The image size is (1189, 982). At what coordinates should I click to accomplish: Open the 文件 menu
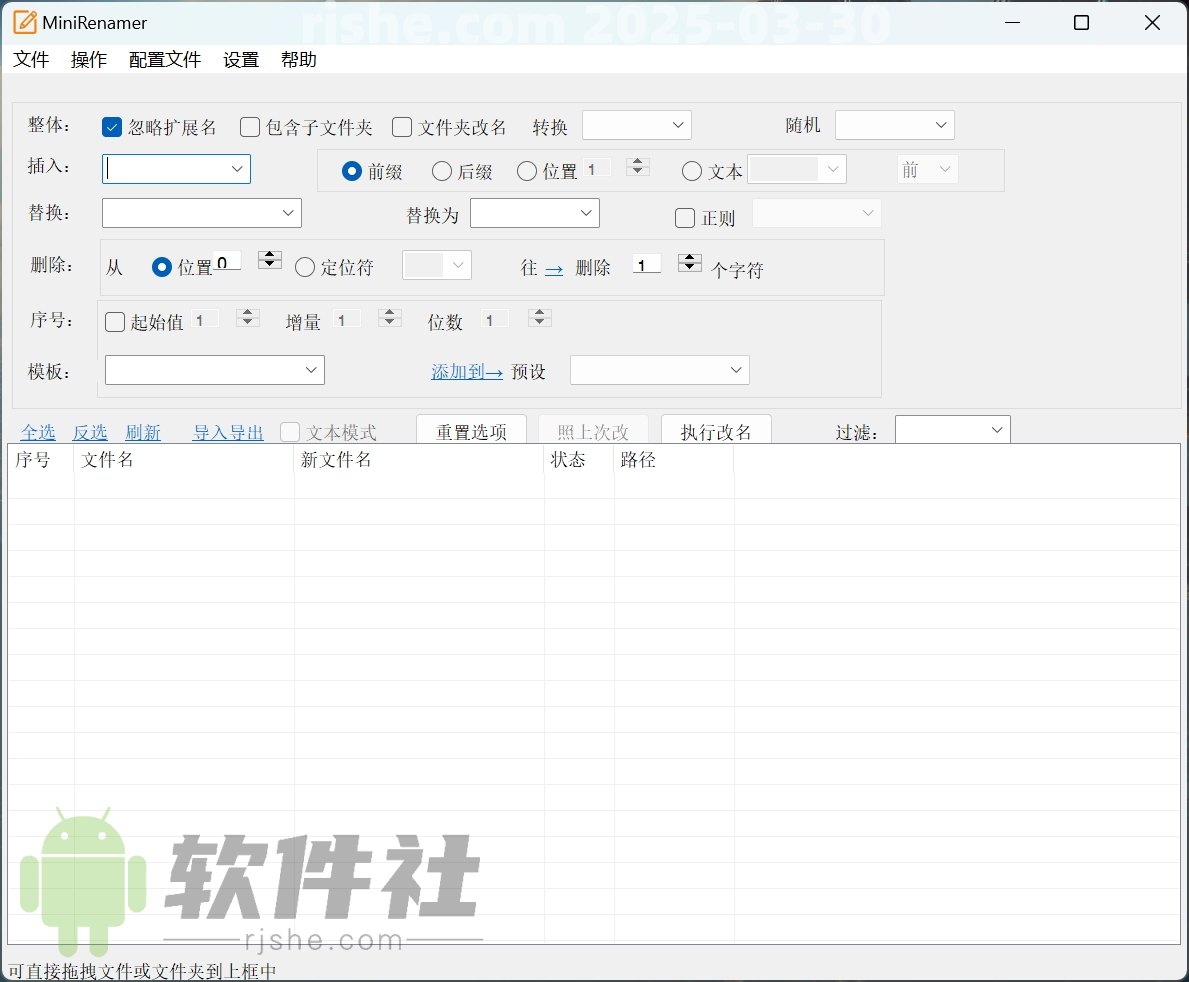click(x=31, y=59)
